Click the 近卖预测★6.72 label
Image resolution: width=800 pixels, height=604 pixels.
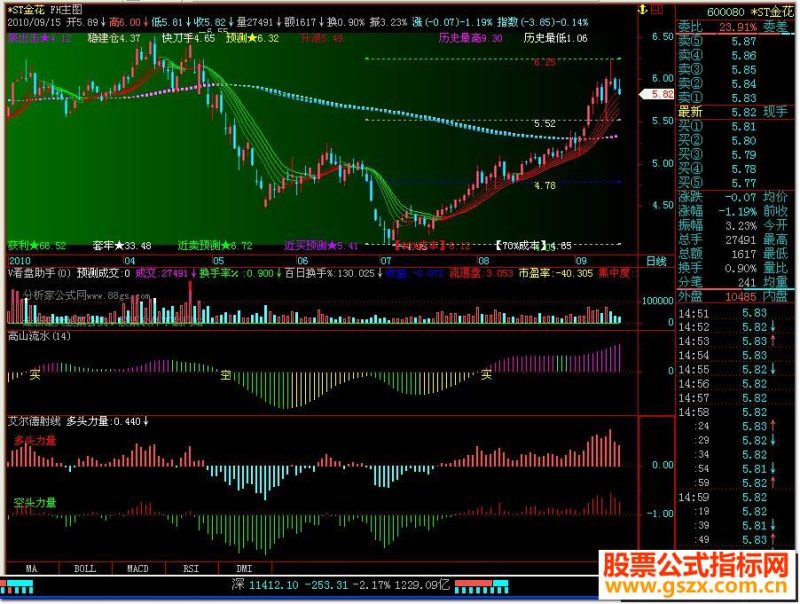(215, 246)
